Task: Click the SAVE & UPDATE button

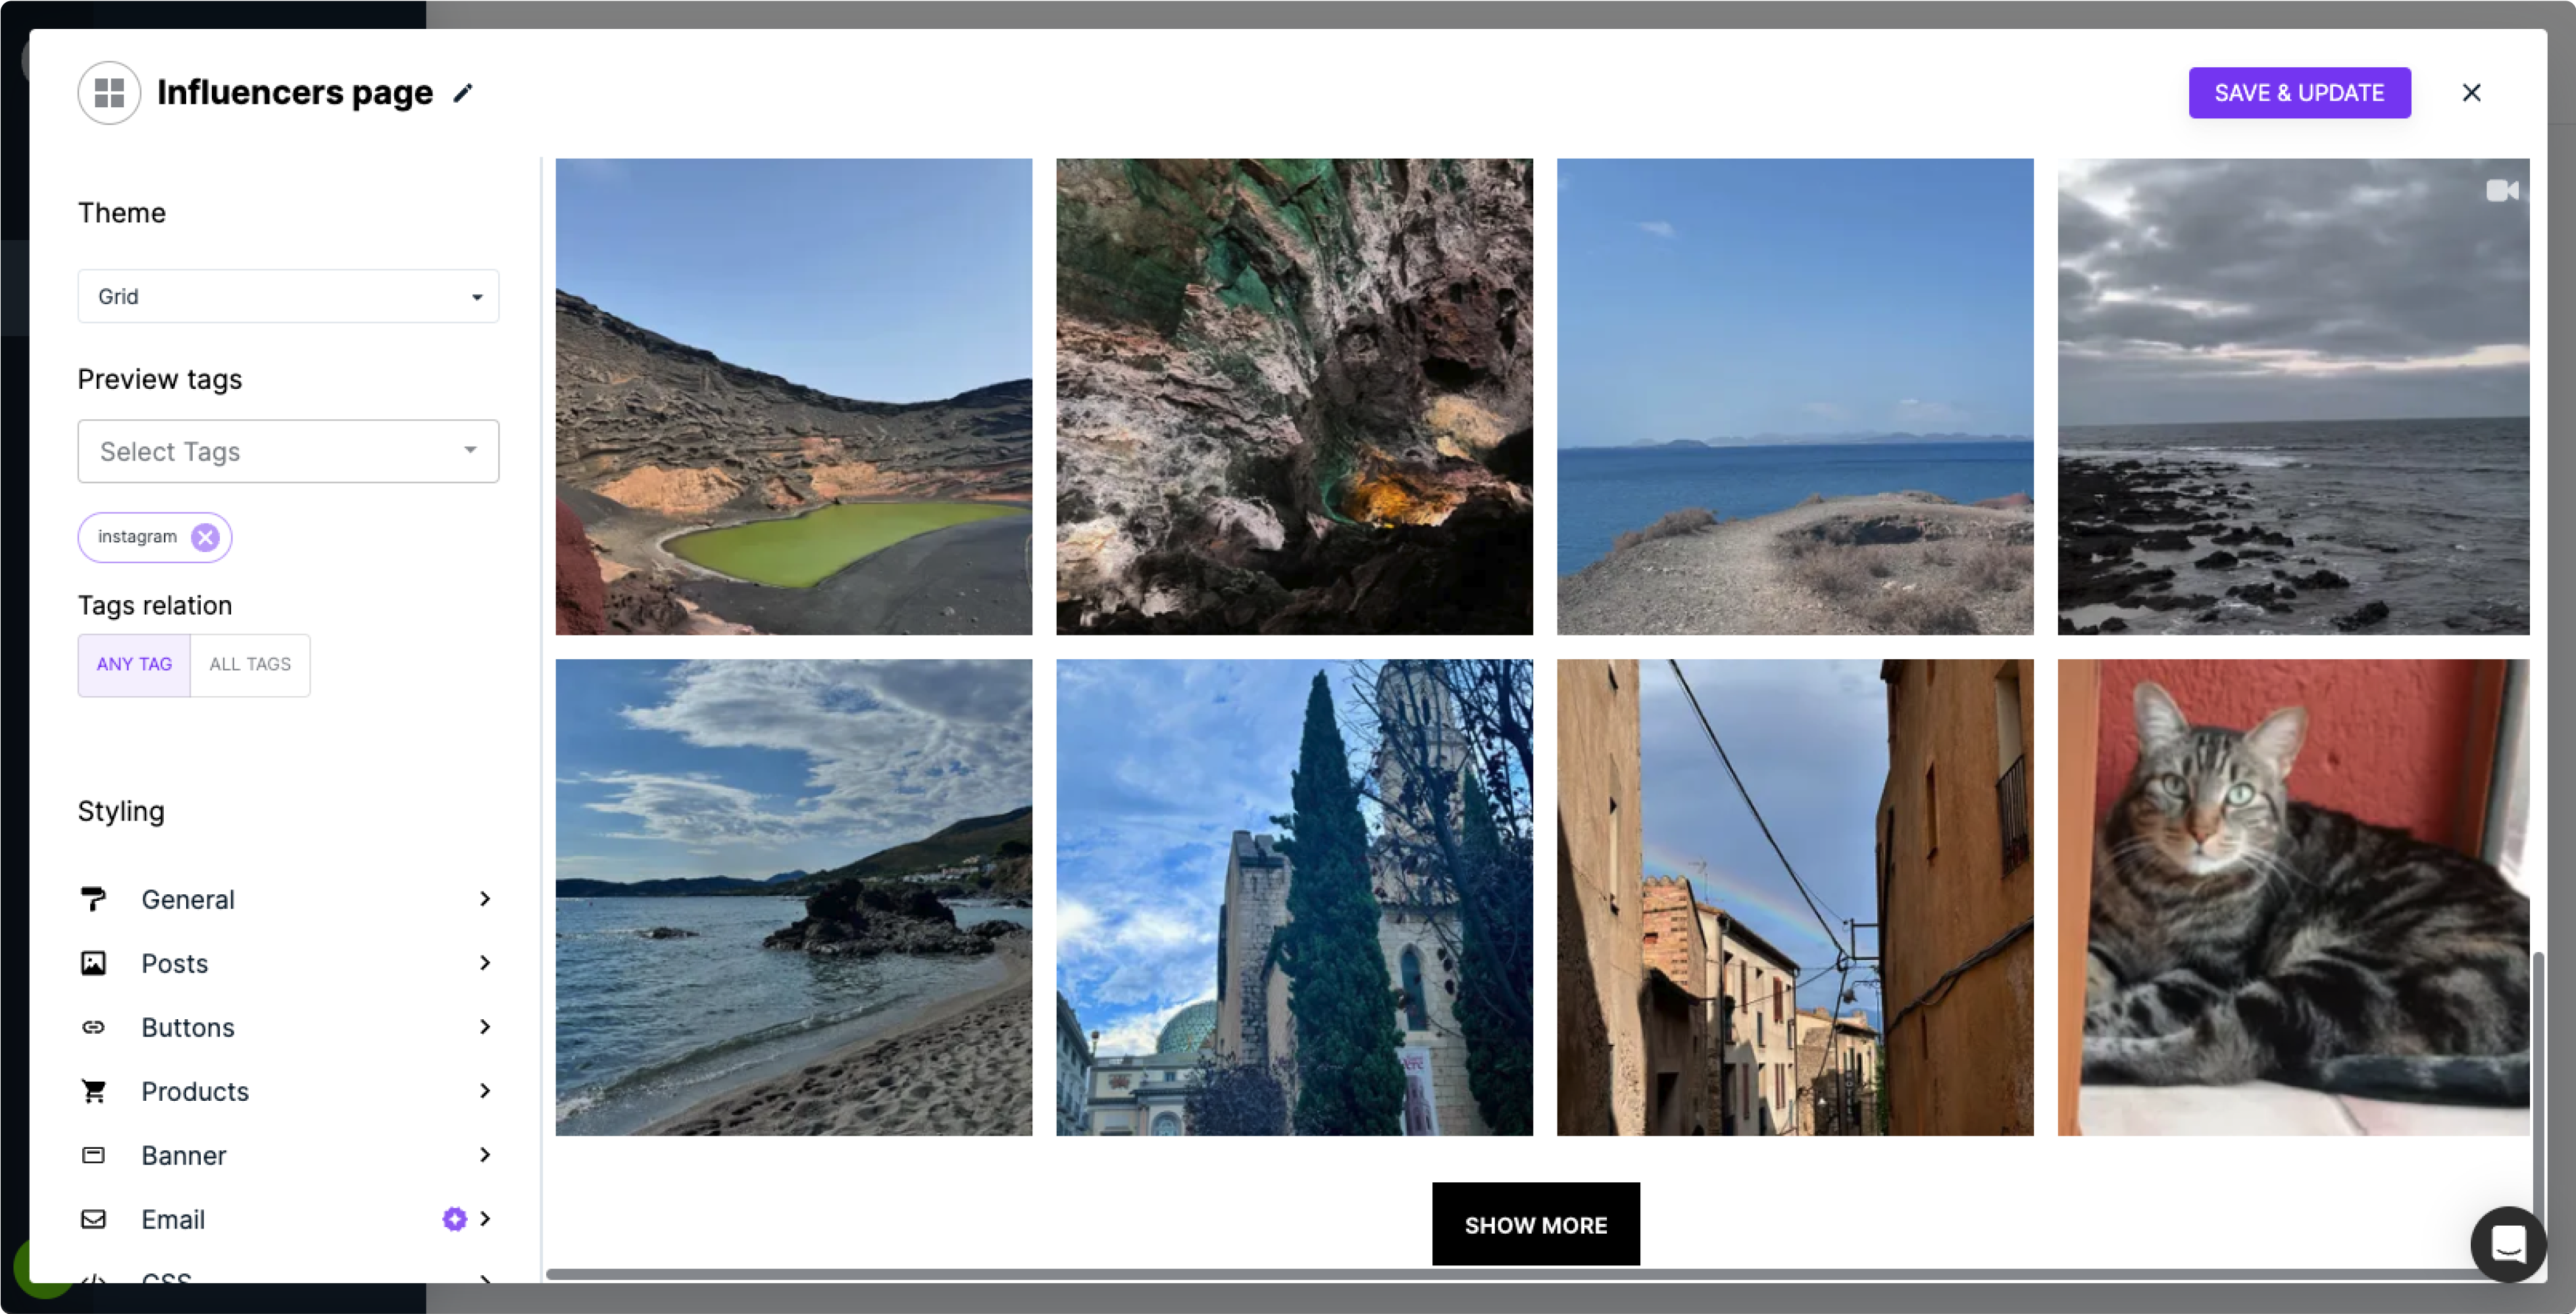Action: pos(2299,93)
